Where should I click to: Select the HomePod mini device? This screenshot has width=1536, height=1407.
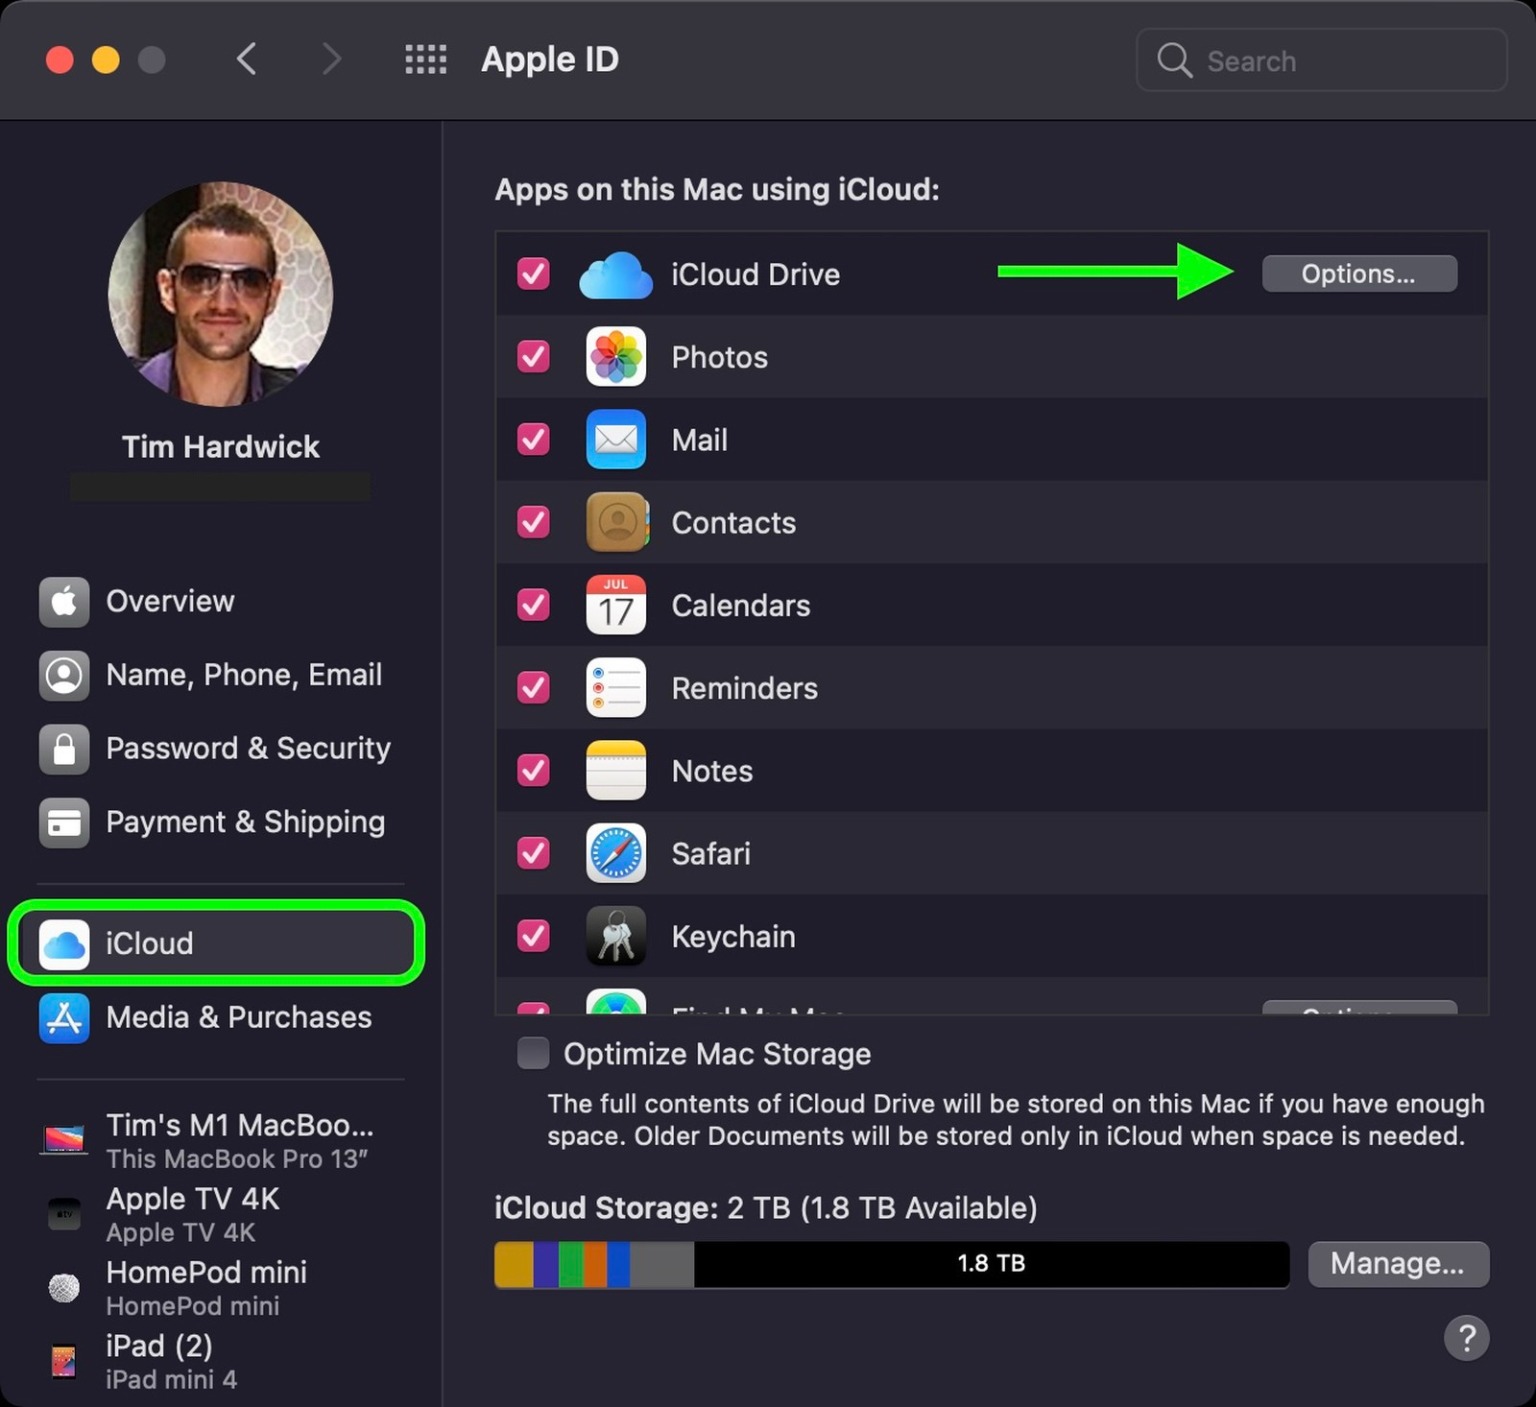(x=220, y=1288)
